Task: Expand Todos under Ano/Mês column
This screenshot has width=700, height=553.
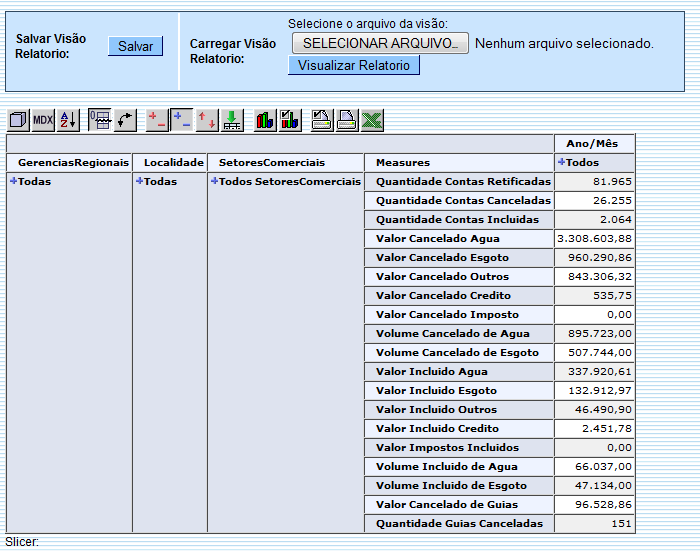Action: click(x=562, y=162)
